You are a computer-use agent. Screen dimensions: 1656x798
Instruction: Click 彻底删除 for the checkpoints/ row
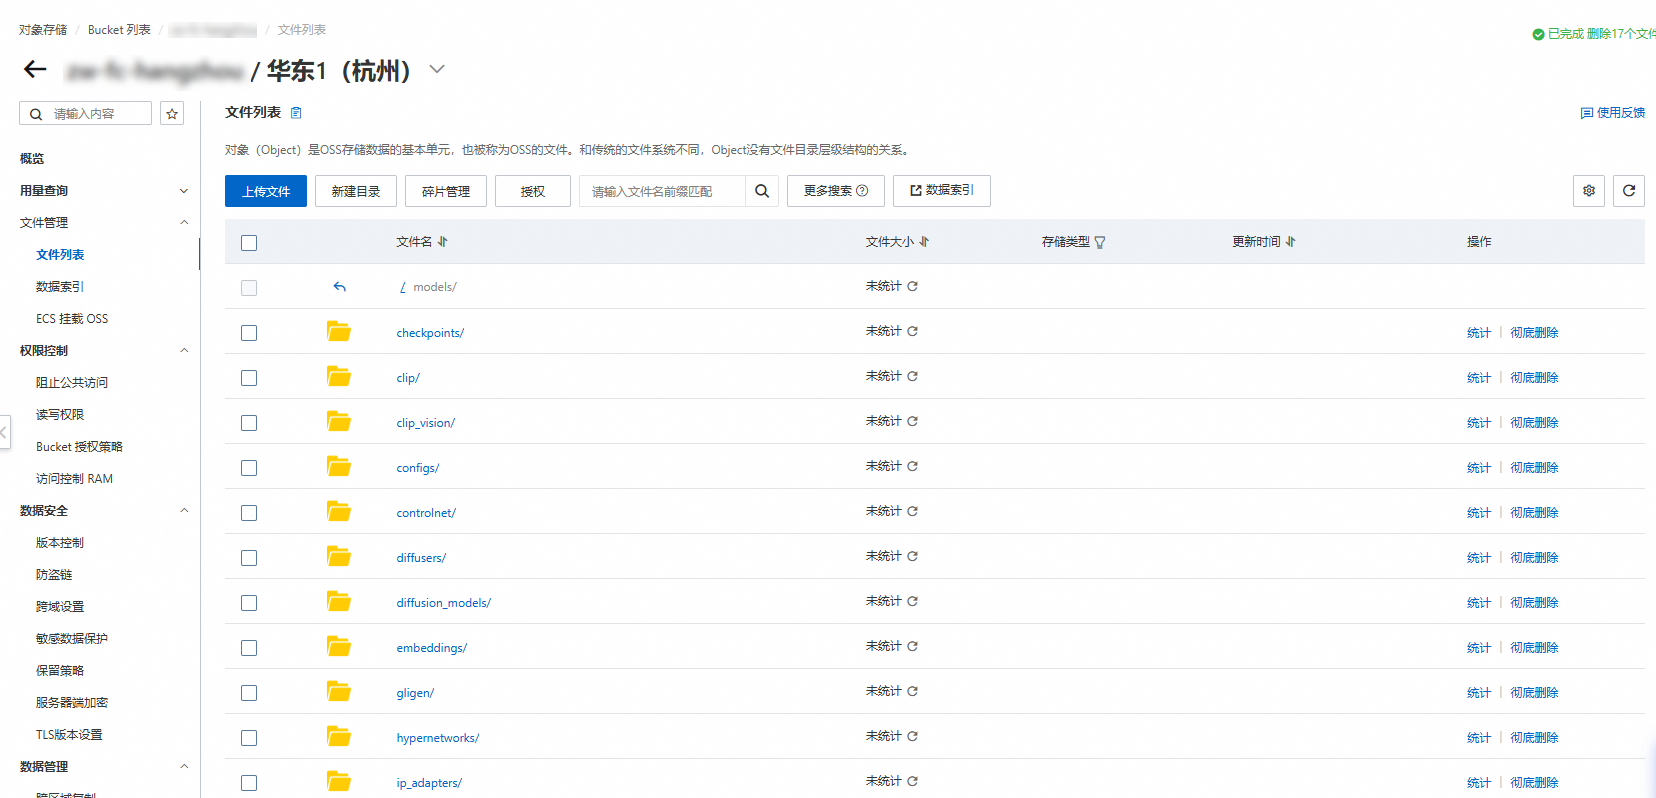1534,333
